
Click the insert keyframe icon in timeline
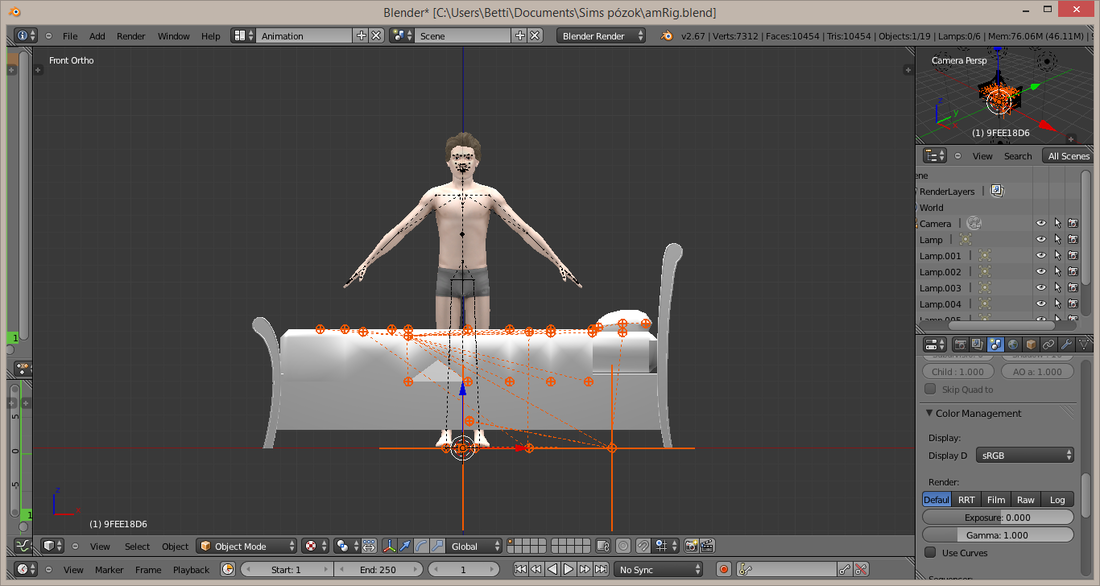pos(845,569)
